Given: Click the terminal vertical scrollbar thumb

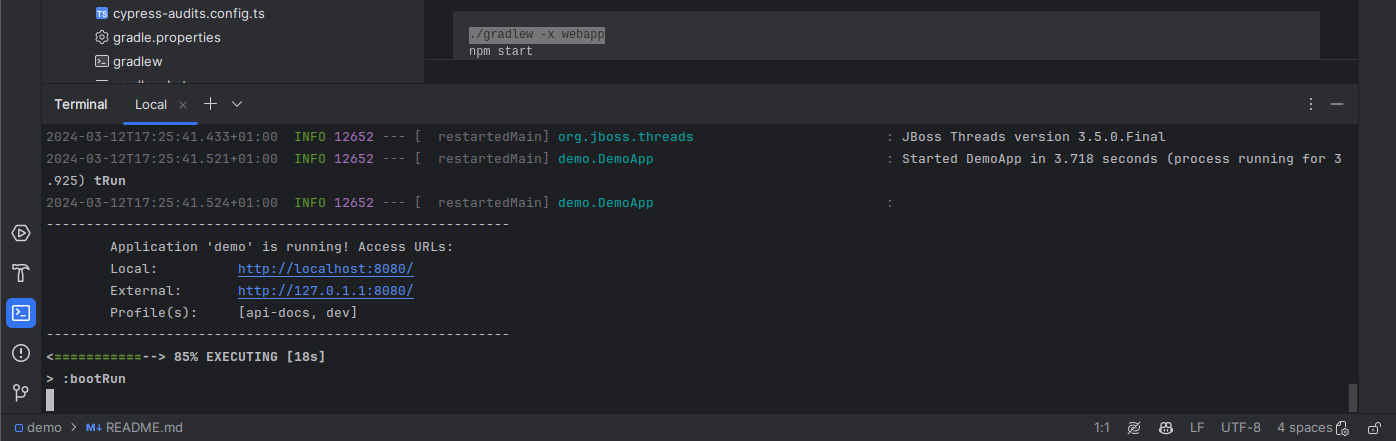Looking at the screenshot, I should click(1353, 397).
